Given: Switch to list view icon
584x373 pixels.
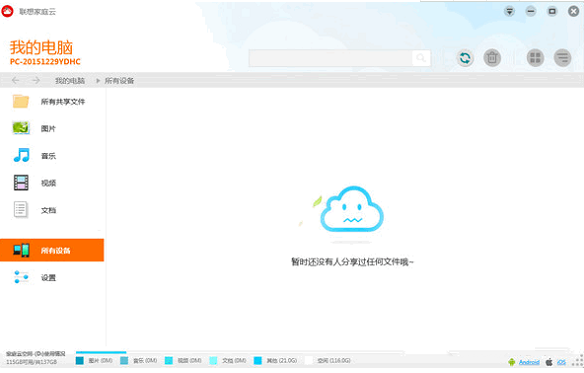Looking at the screenshot, I should click(562, 58).
